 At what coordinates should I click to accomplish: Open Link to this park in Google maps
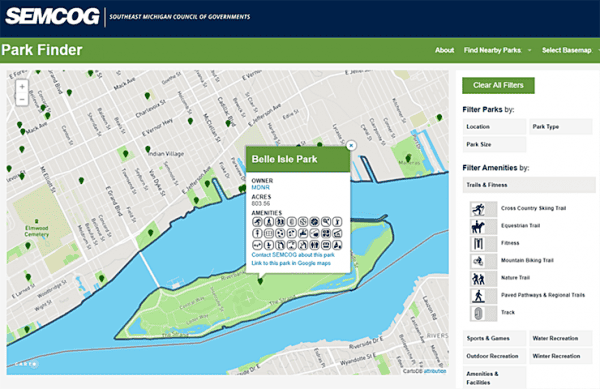click(291, 263)
